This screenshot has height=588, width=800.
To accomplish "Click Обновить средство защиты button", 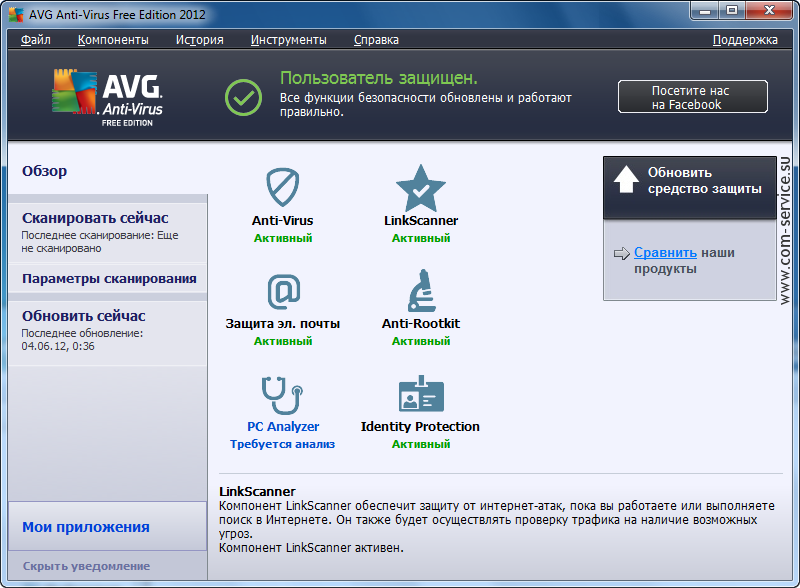I will (690, 188).
